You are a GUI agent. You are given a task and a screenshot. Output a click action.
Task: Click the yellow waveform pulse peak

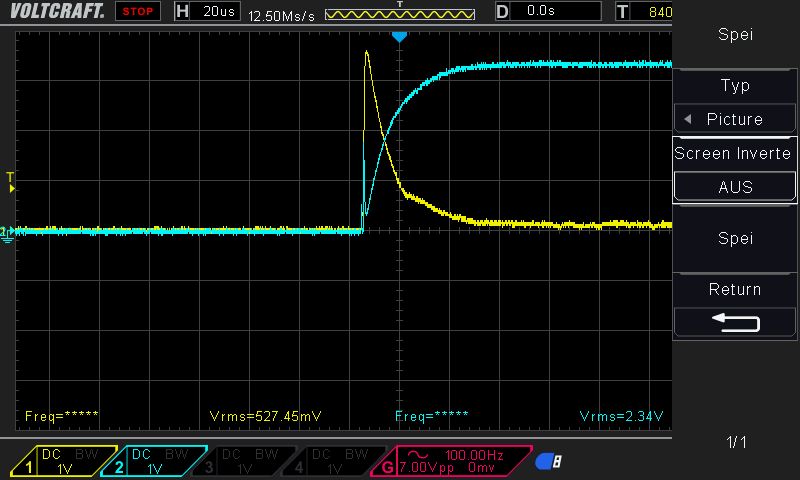(367, 52)
